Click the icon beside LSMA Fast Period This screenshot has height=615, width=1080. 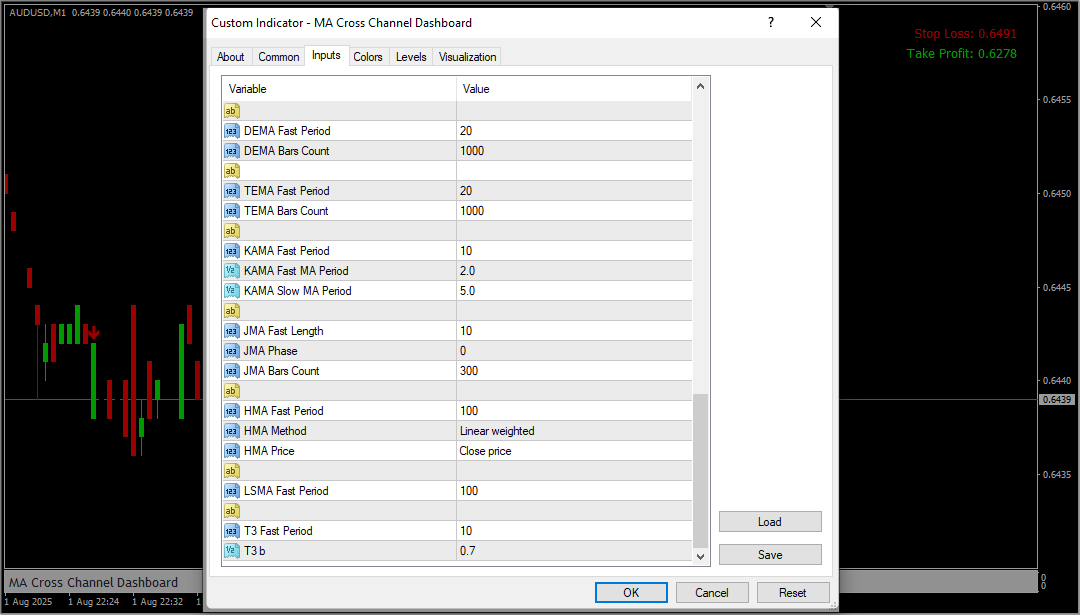point(231,491)
